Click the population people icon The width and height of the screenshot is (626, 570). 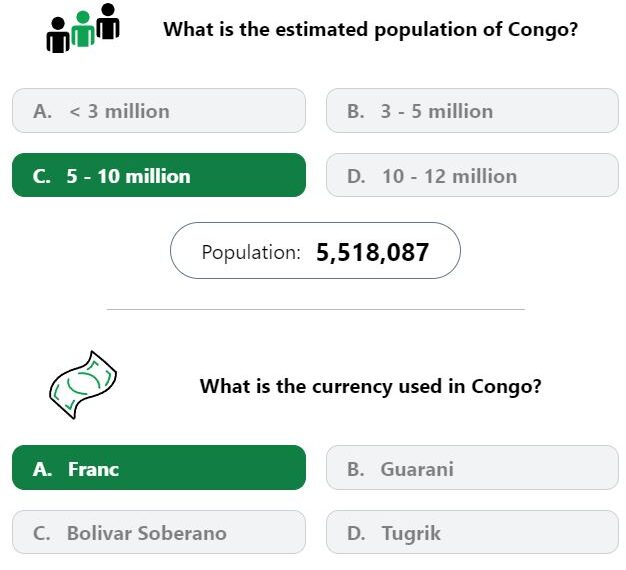pyautogui.click(x=83, y=28)
